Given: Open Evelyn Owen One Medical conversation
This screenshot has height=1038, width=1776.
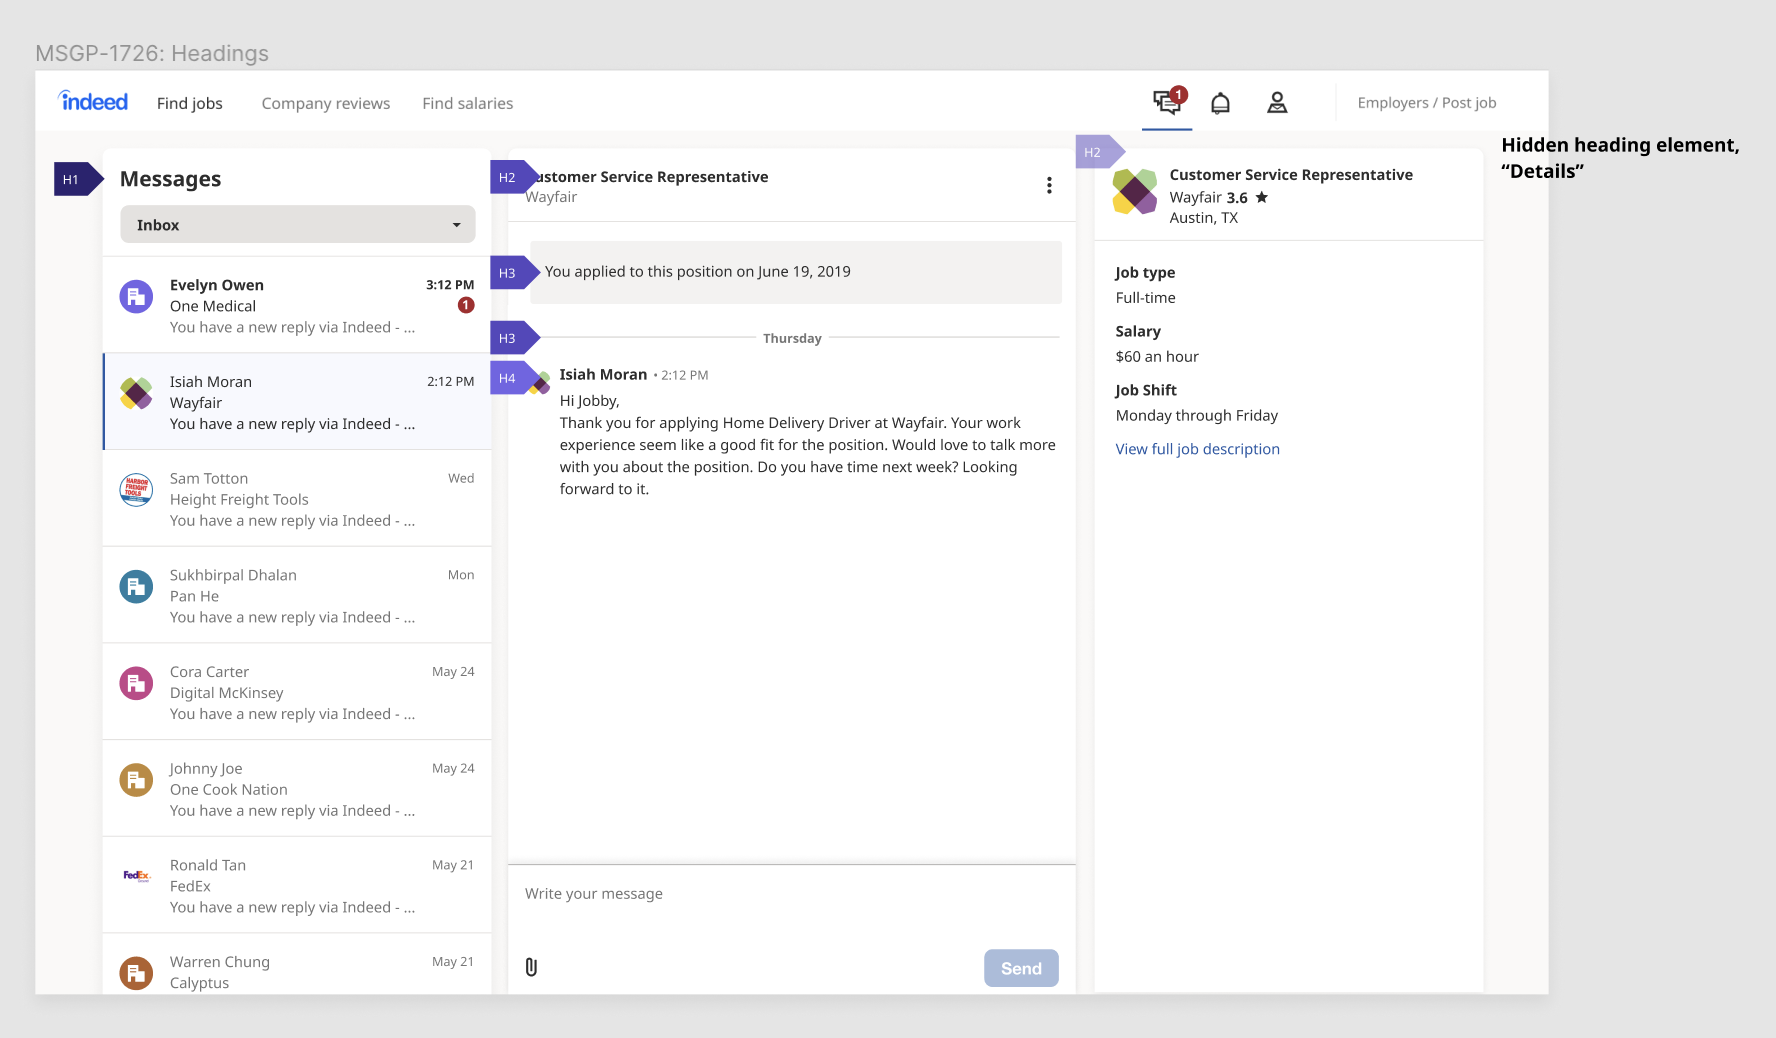Looking at the screenshot, I should click(297, 305).
